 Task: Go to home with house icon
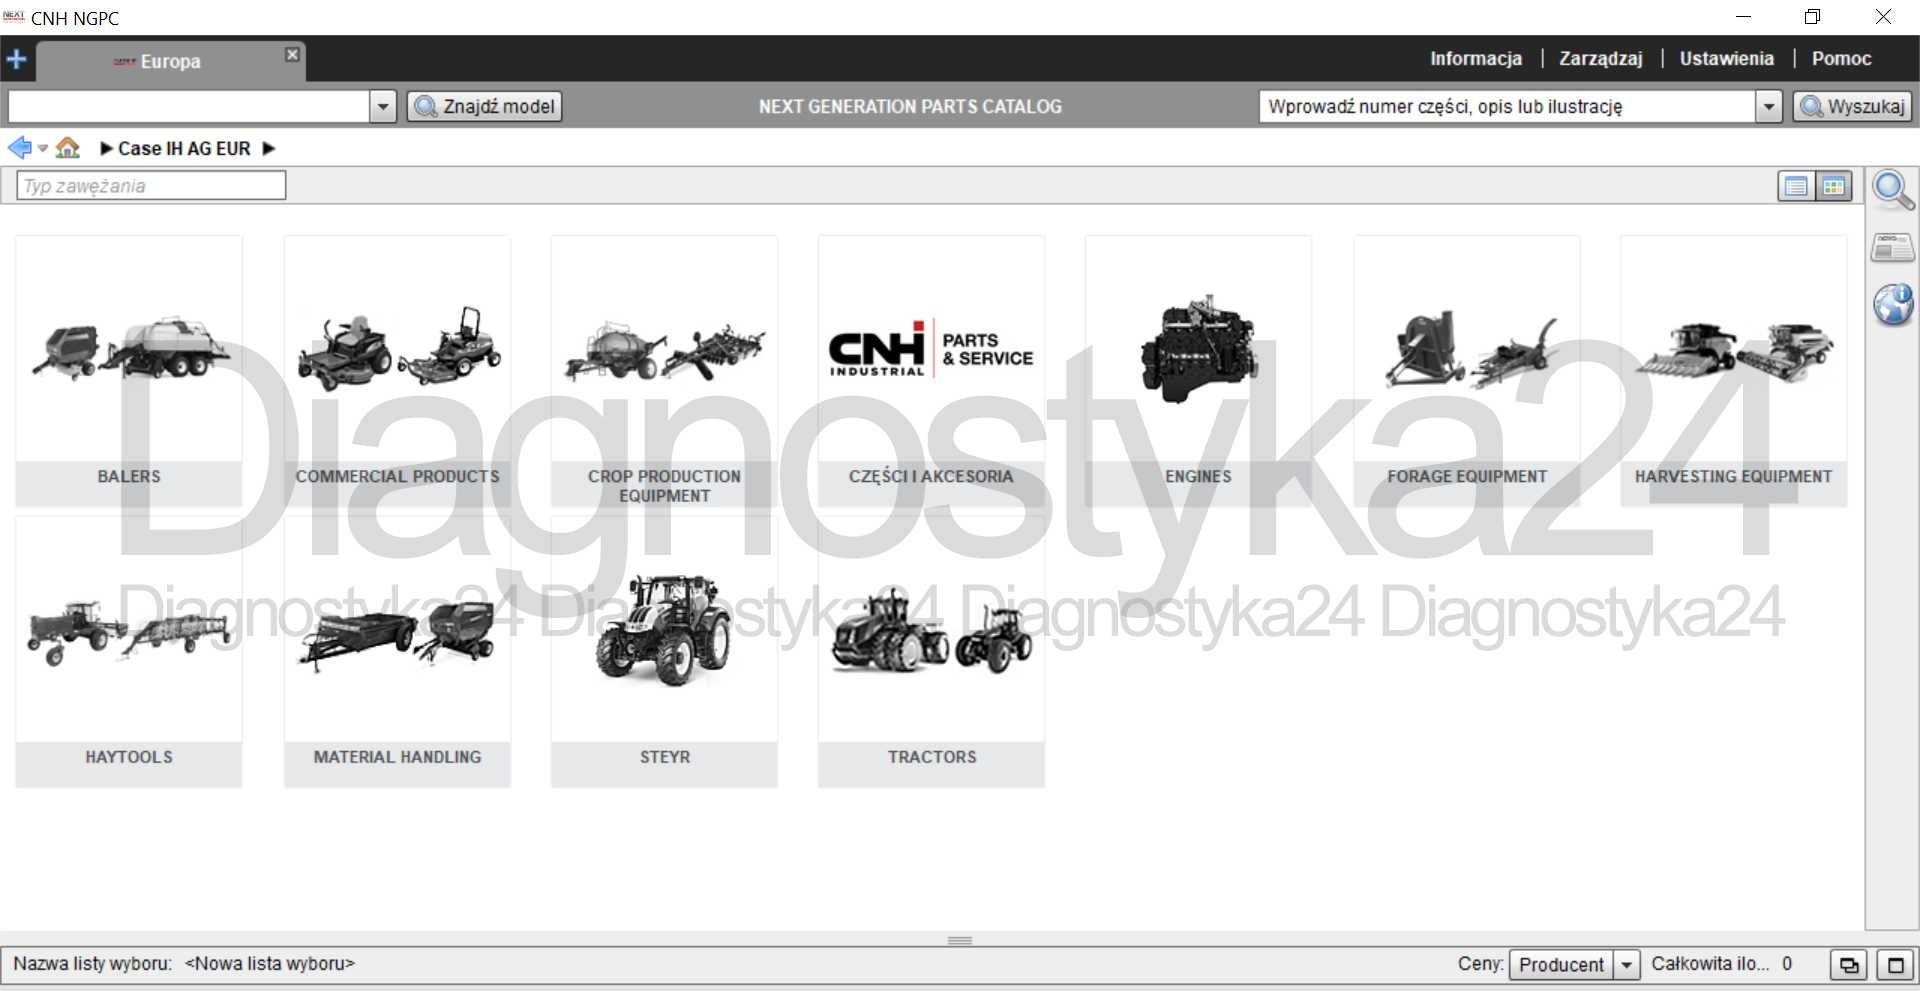click(x=68, y=148)
